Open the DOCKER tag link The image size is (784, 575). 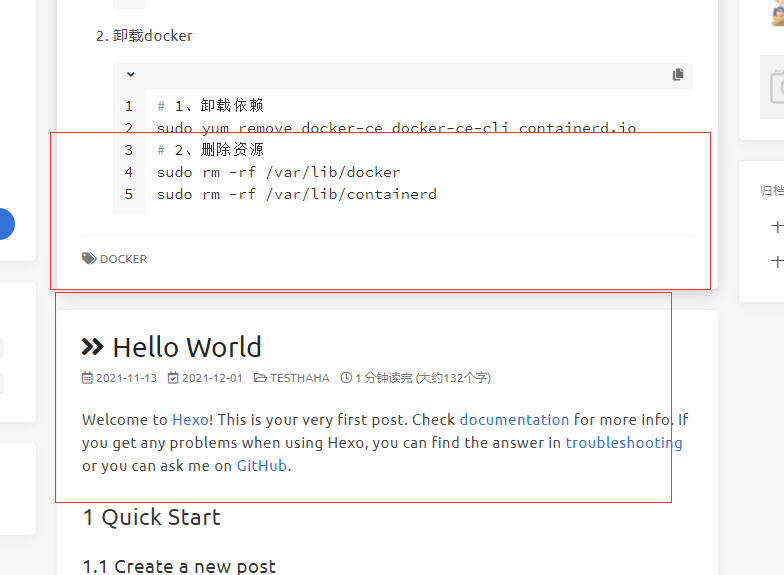pyautogui.click(x=124, y=259)
